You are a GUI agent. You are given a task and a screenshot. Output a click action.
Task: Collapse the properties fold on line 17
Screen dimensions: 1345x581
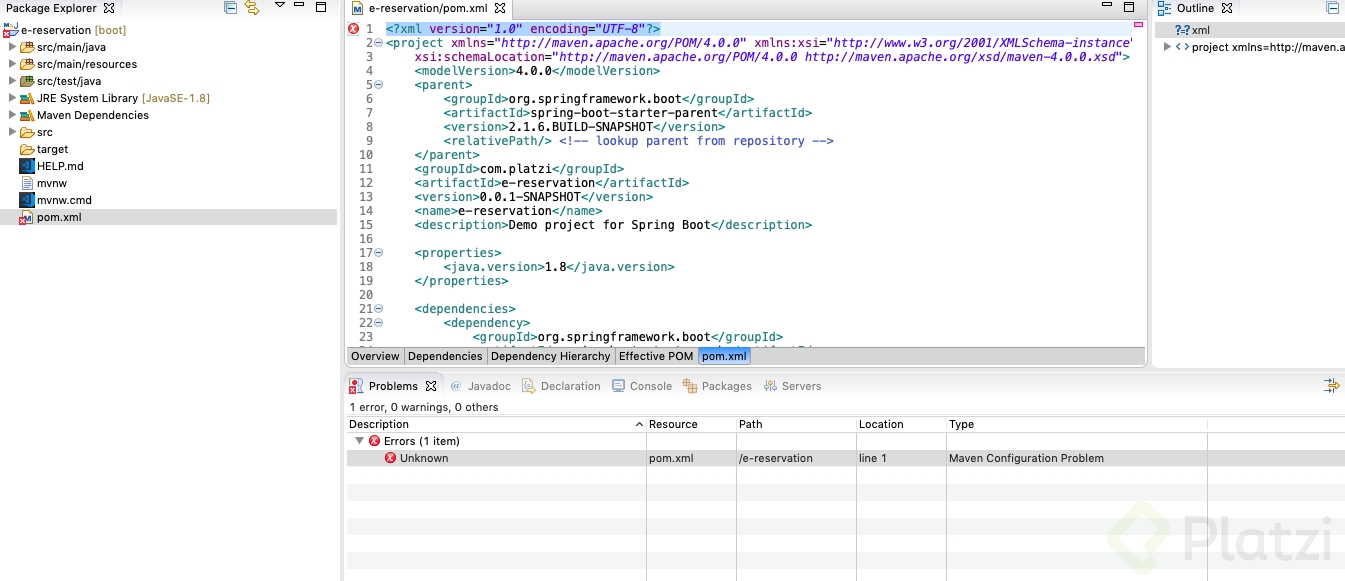coord(379,253)
